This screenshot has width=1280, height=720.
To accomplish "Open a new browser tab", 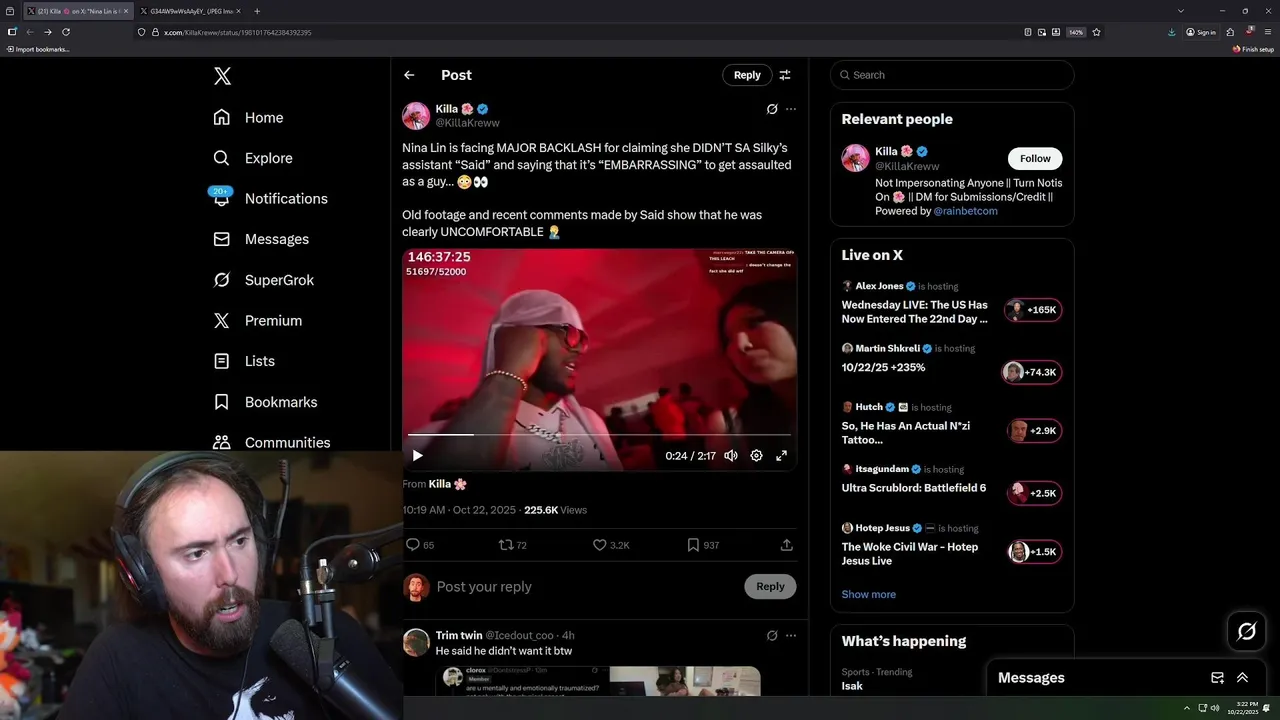I will pos(257,11).
